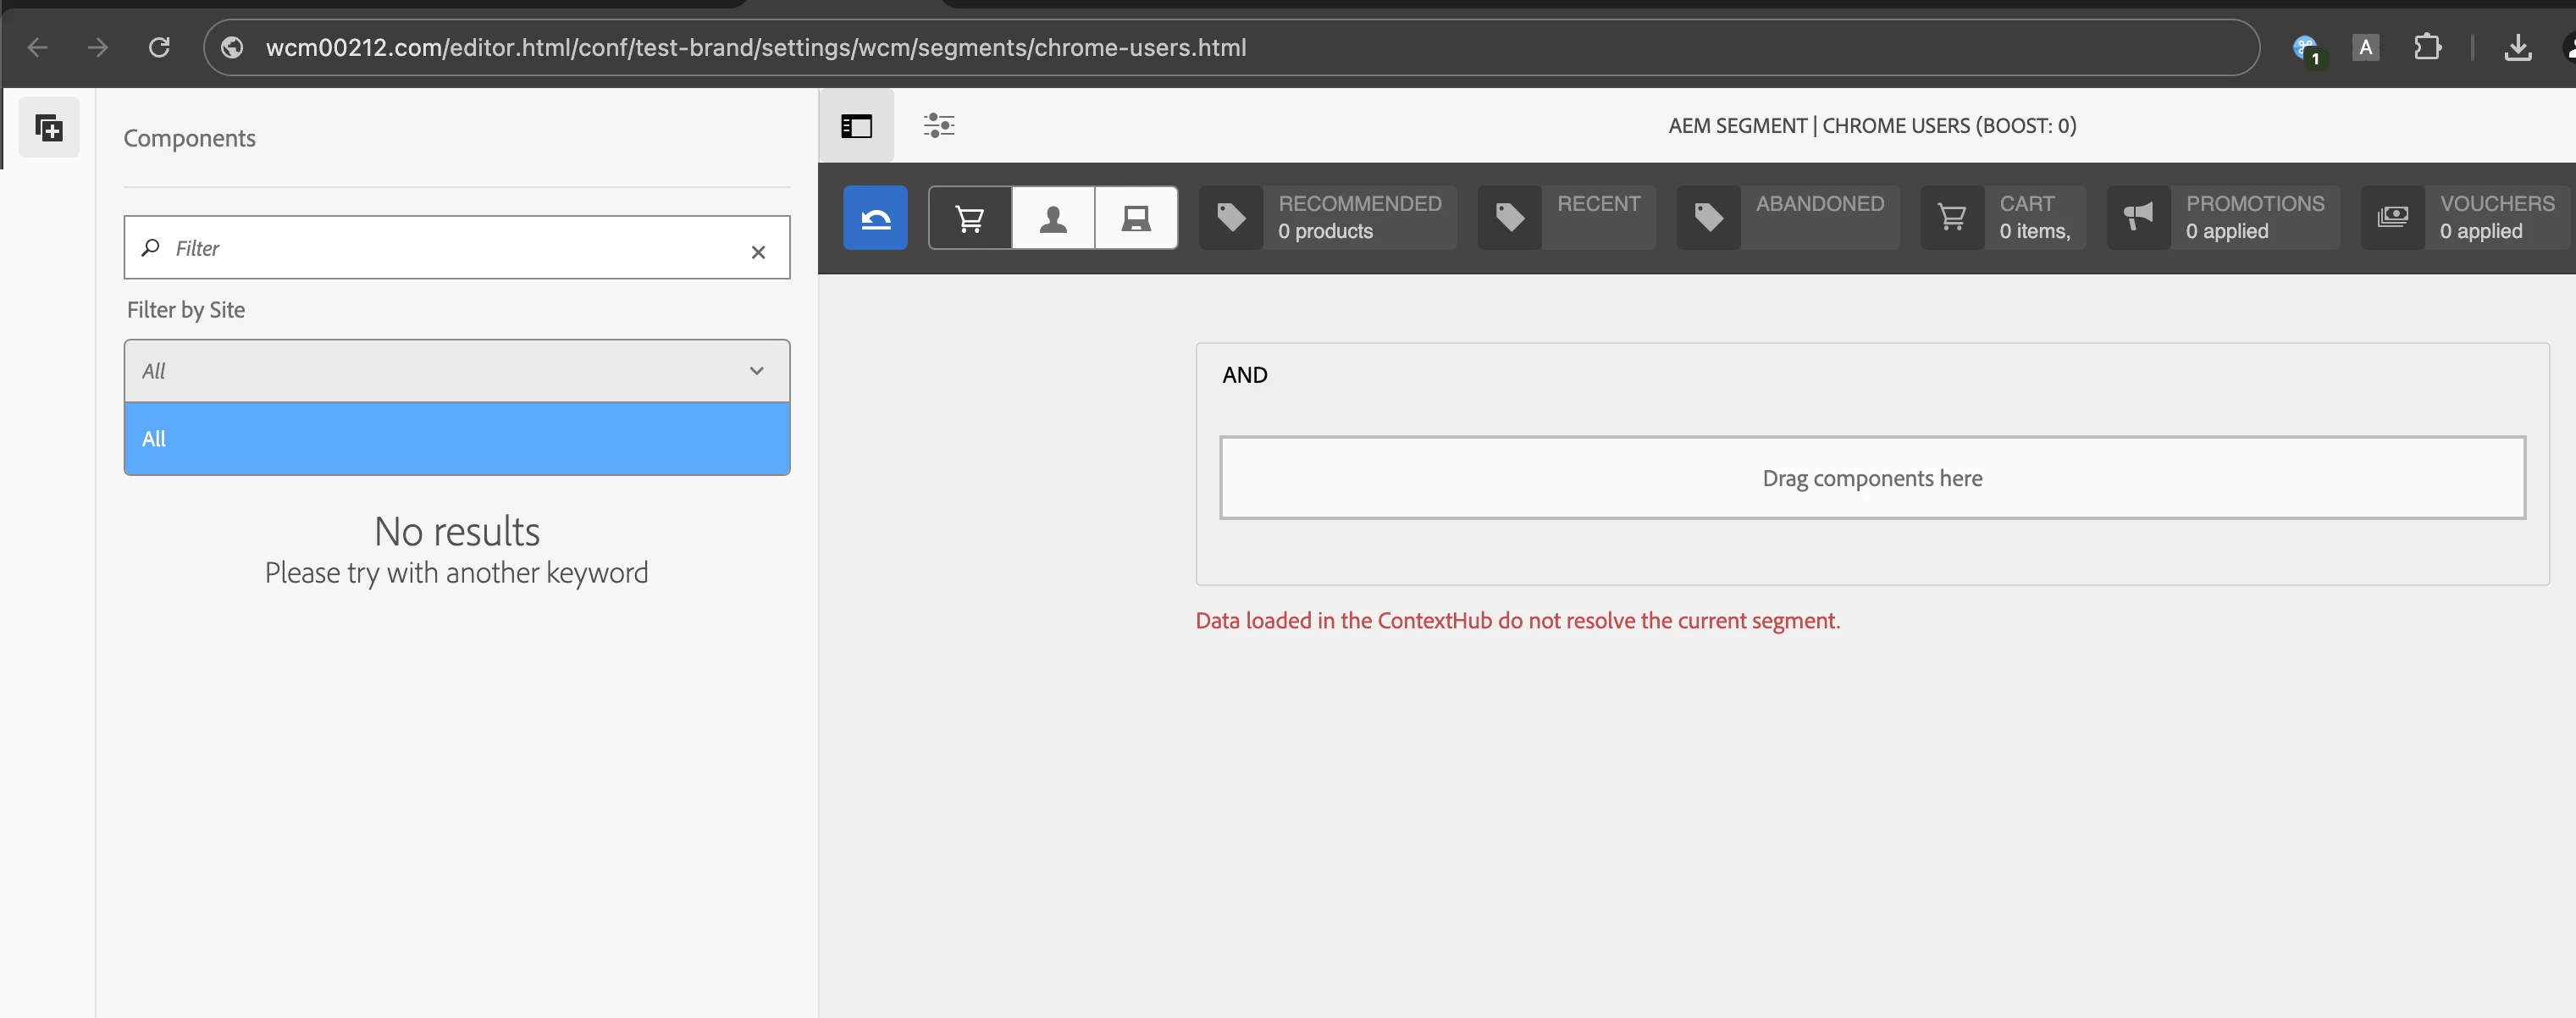The height and width of the screenshot is (1018, 2576).
Task: Select the device laptop ContextHub mode
Action: pos(1136,218)
